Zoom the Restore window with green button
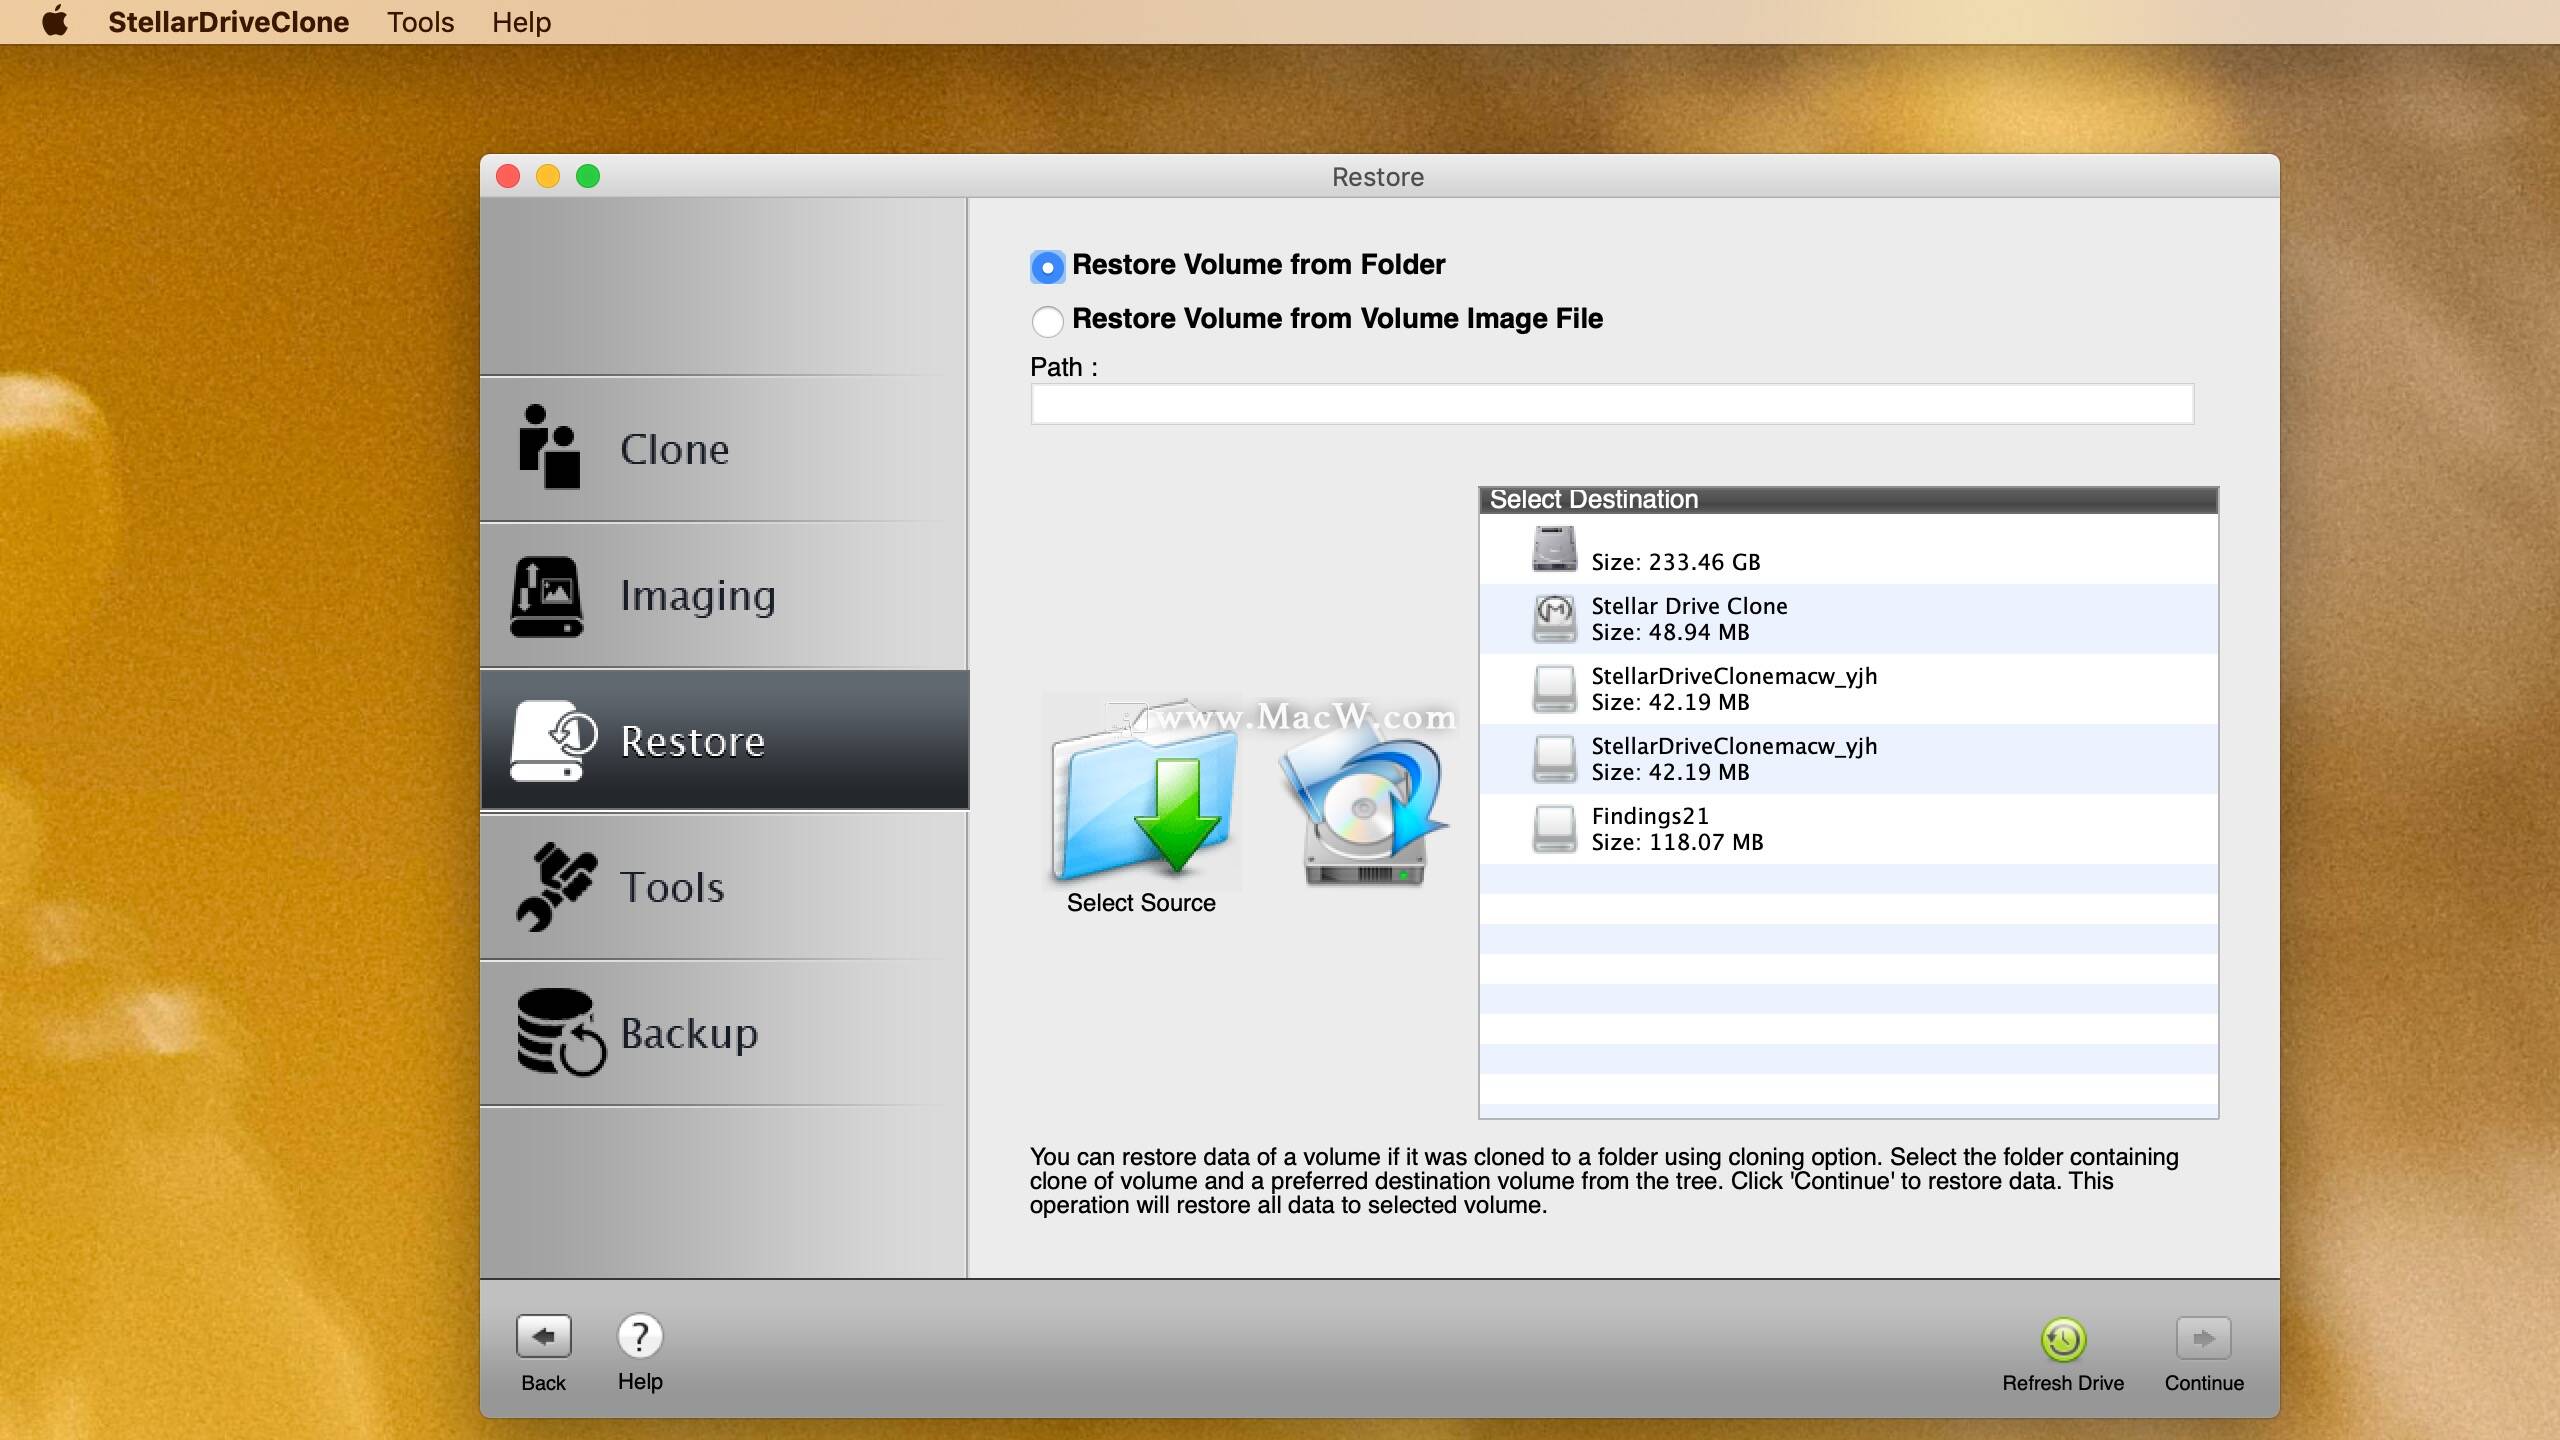2560x1440 pixels. (x=588, y=177)
